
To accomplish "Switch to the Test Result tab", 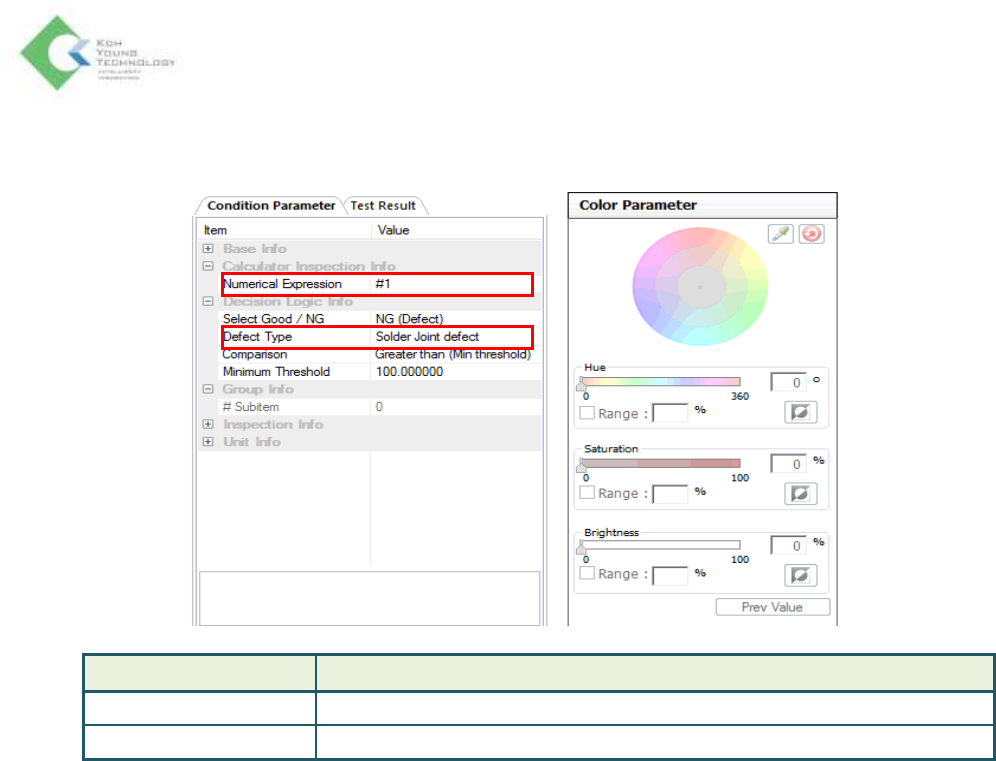I will (383, 206).
